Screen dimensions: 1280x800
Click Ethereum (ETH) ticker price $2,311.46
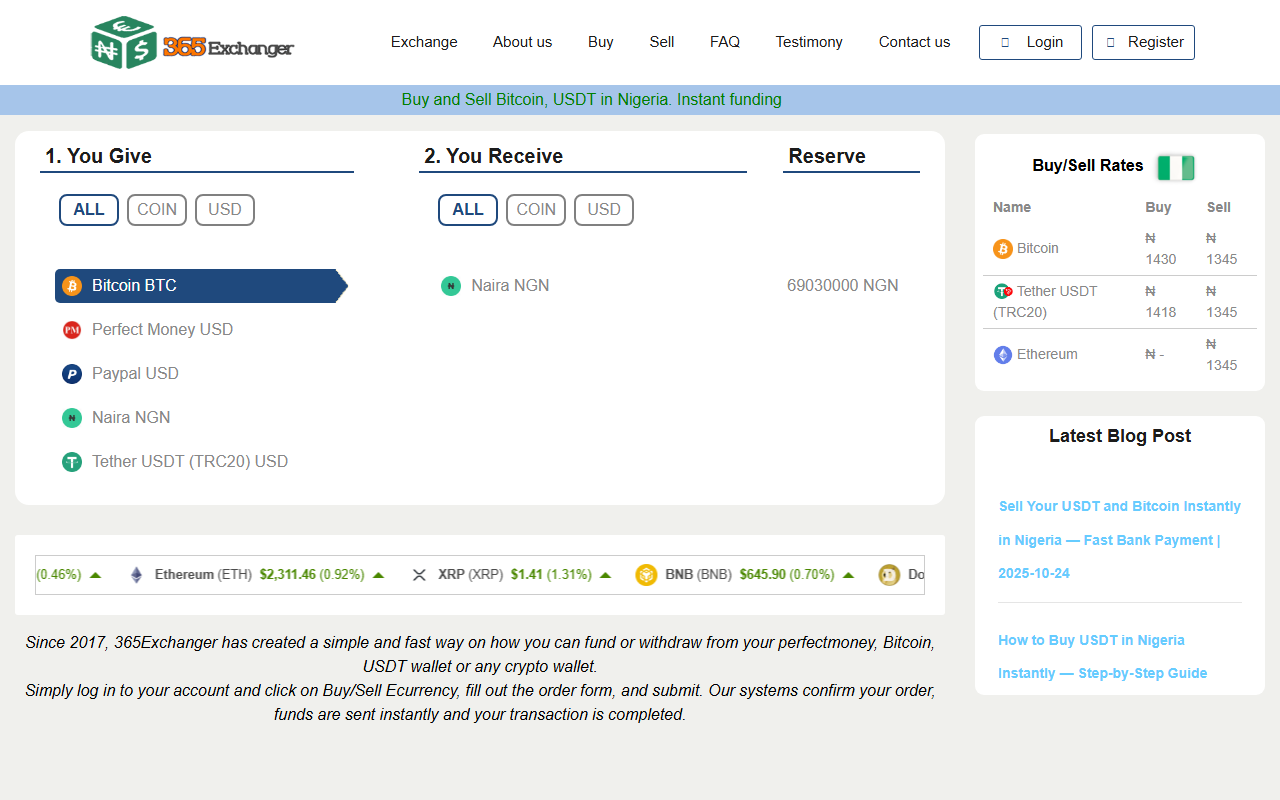(287, 575)
